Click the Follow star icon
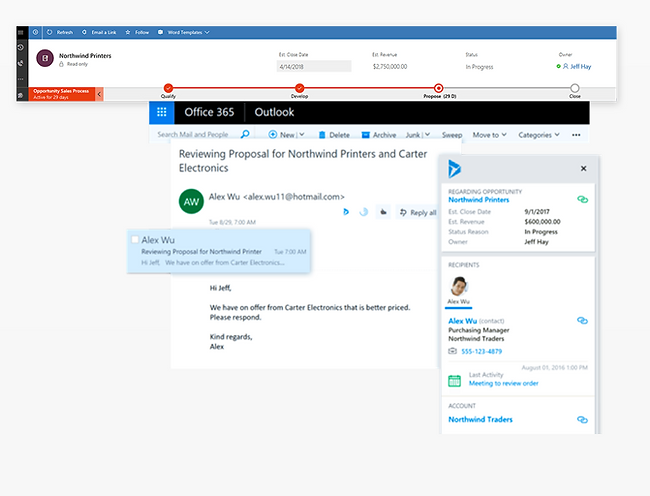This screenshot has width=650, height=496. pyautogui.click(x=128, y=32)
